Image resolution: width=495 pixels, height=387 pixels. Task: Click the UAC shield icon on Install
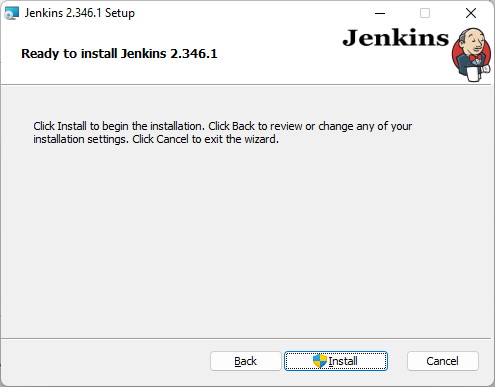pos(320,361)
